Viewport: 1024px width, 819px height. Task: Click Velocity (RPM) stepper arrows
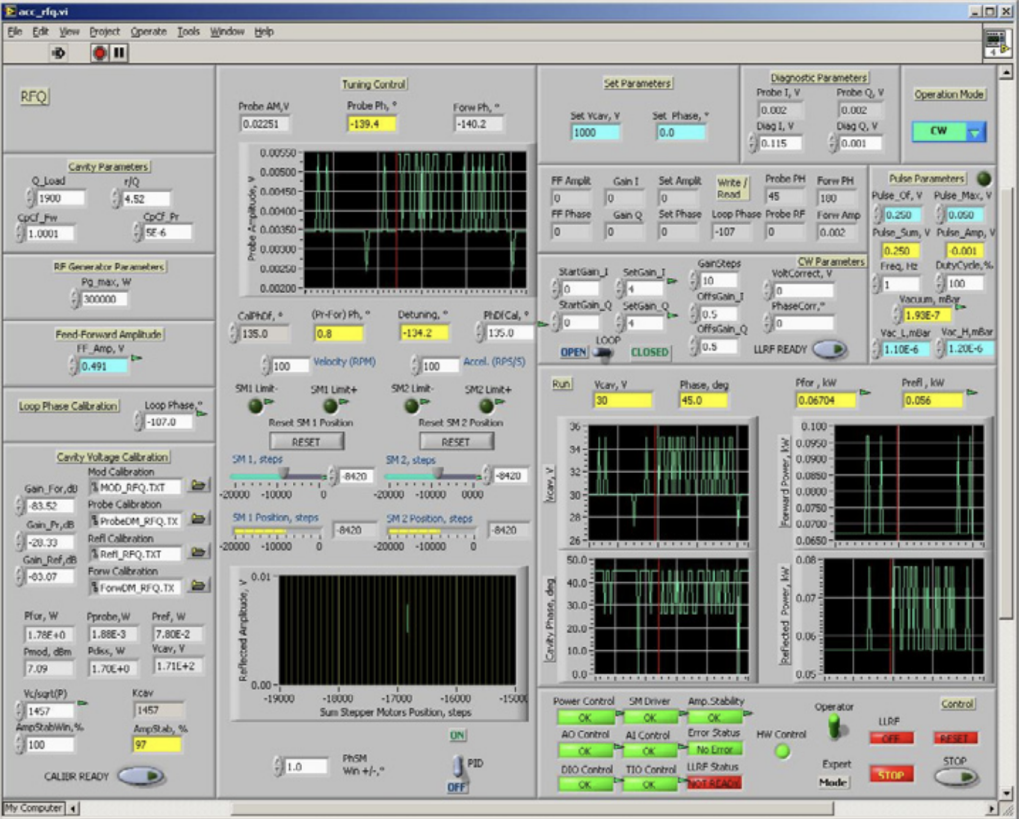[x=265, y=365]
